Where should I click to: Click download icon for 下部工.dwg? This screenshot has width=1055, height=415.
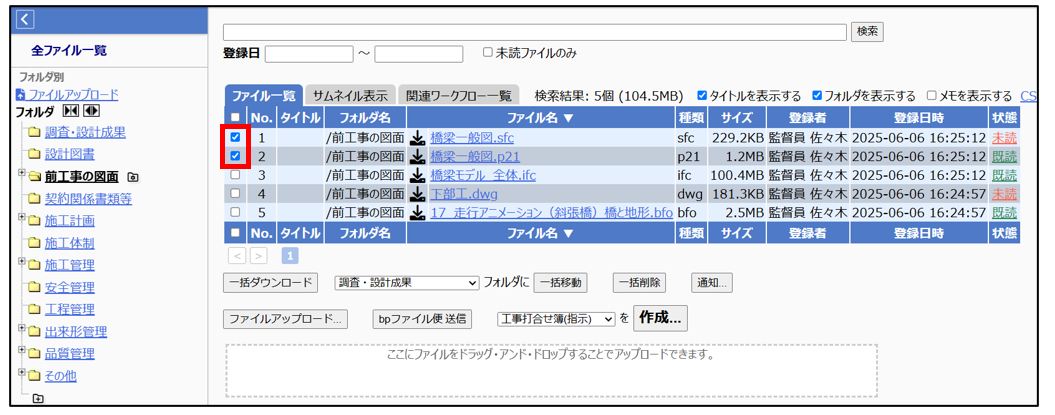tap(418, 194)
